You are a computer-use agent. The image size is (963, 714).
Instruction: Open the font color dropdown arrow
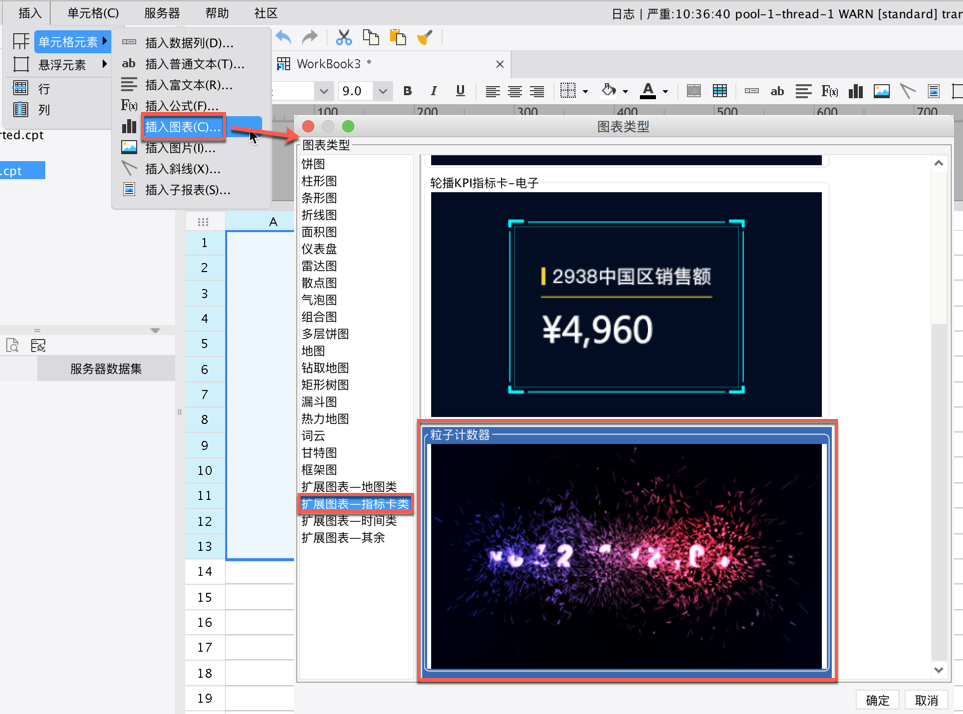[x=665, y=91]
